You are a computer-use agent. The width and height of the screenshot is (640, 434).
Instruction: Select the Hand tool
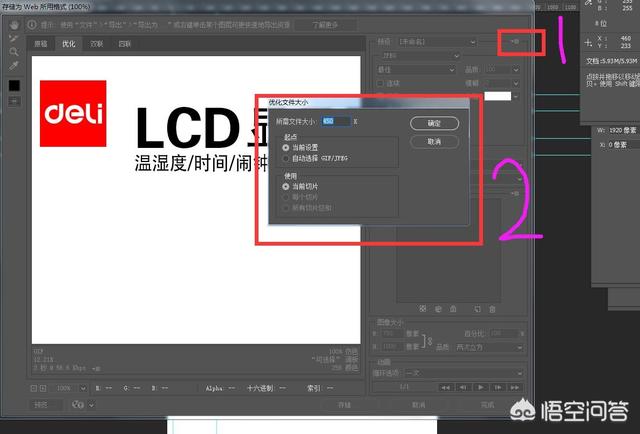click(x=13, y=26)
